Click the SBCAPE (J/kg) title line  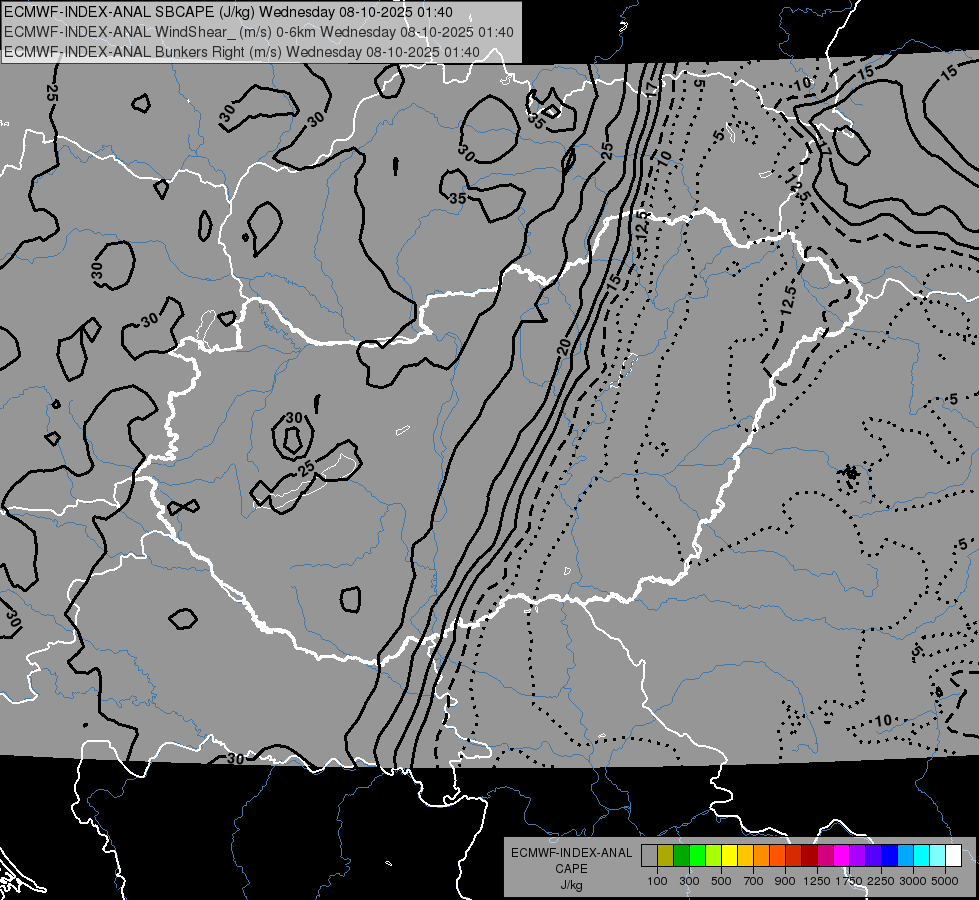tap(229, 12)
